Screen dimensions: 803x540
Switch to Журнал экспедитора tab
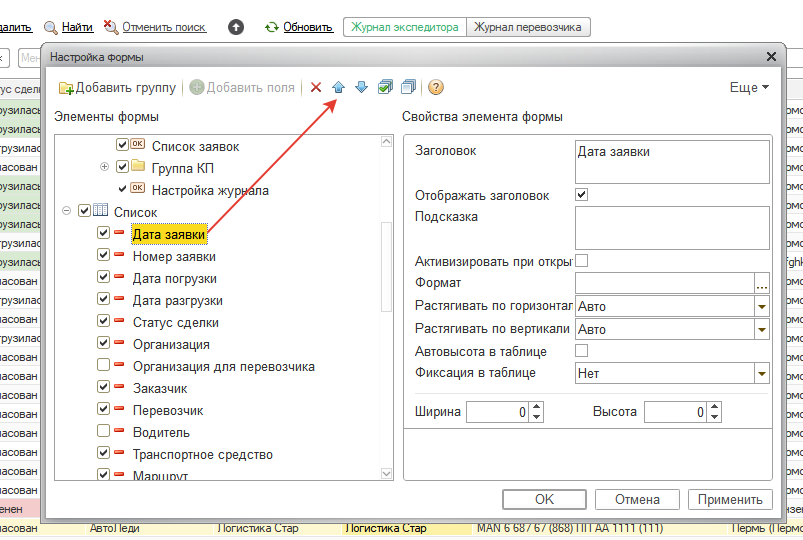[x=405, y=27]
